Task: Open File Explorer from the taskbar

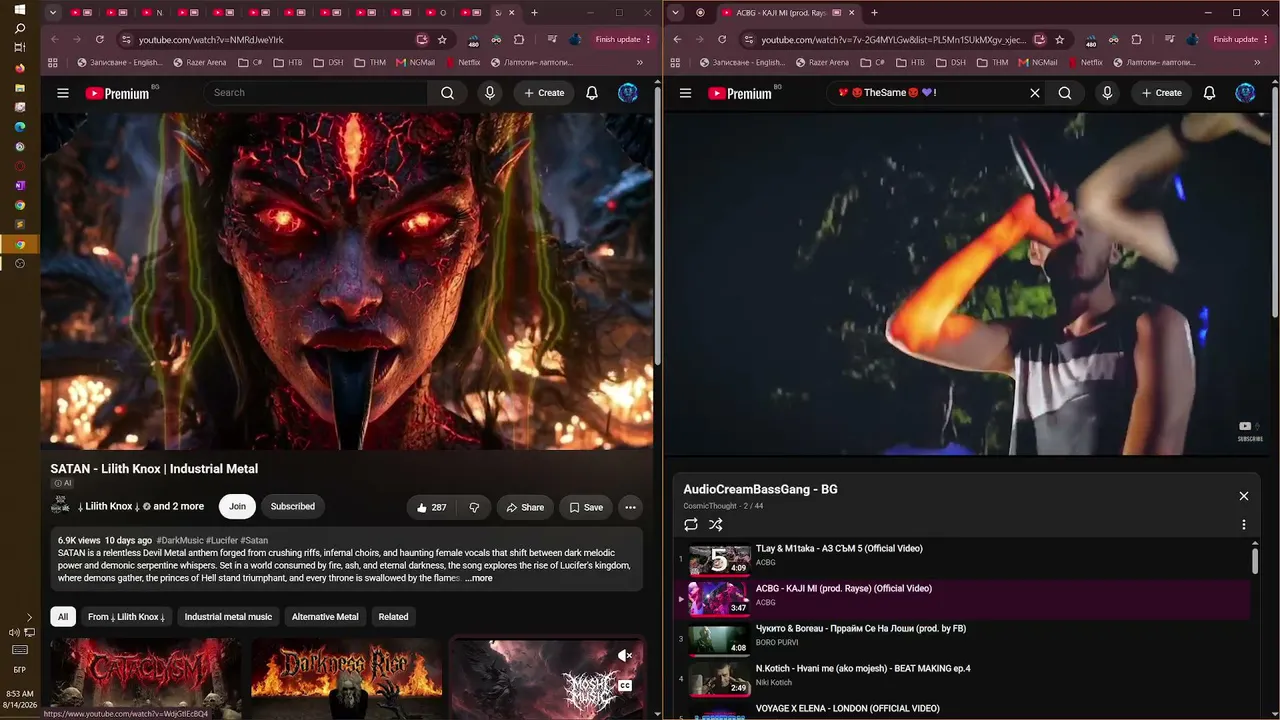Action: coord(20,88)
